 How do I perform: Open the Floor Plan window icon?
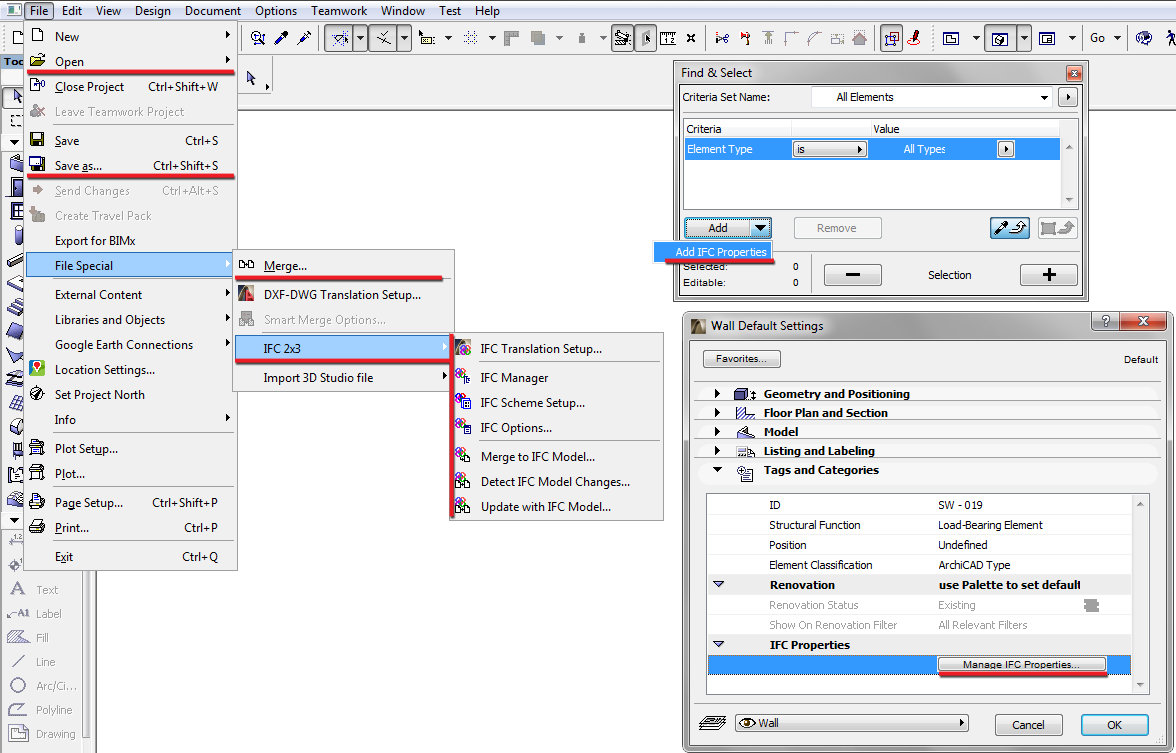(x=951, y=38)
